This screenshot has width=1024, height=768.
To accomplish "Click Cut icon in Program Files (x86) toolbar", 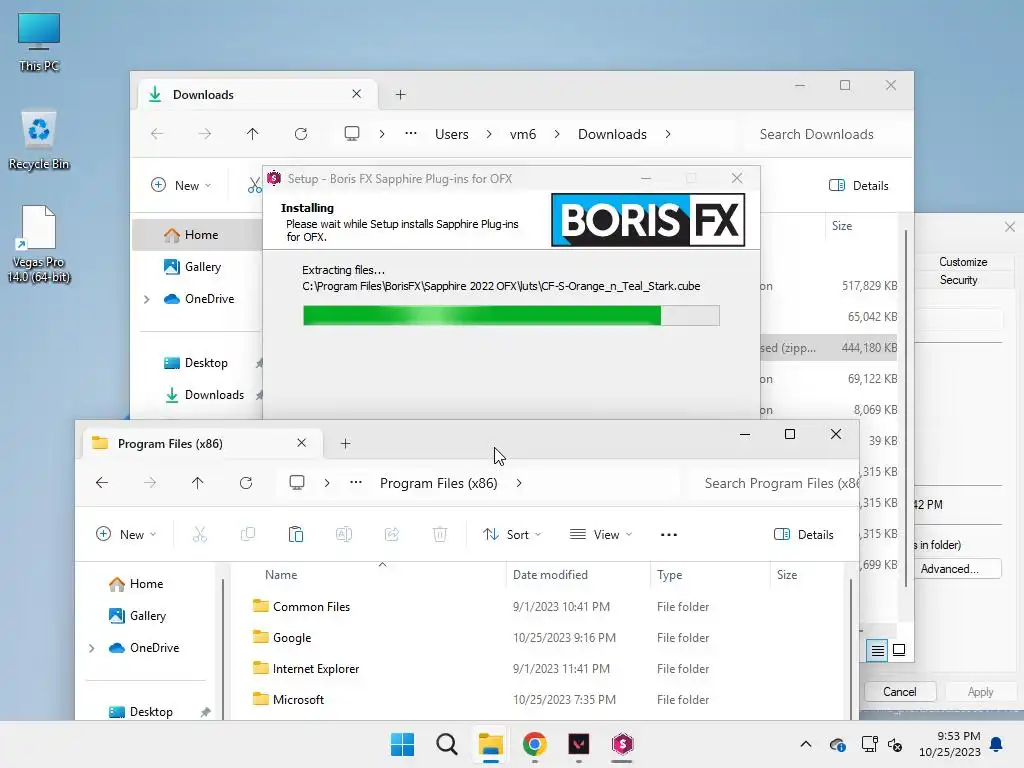I will (x=200, y=534).
